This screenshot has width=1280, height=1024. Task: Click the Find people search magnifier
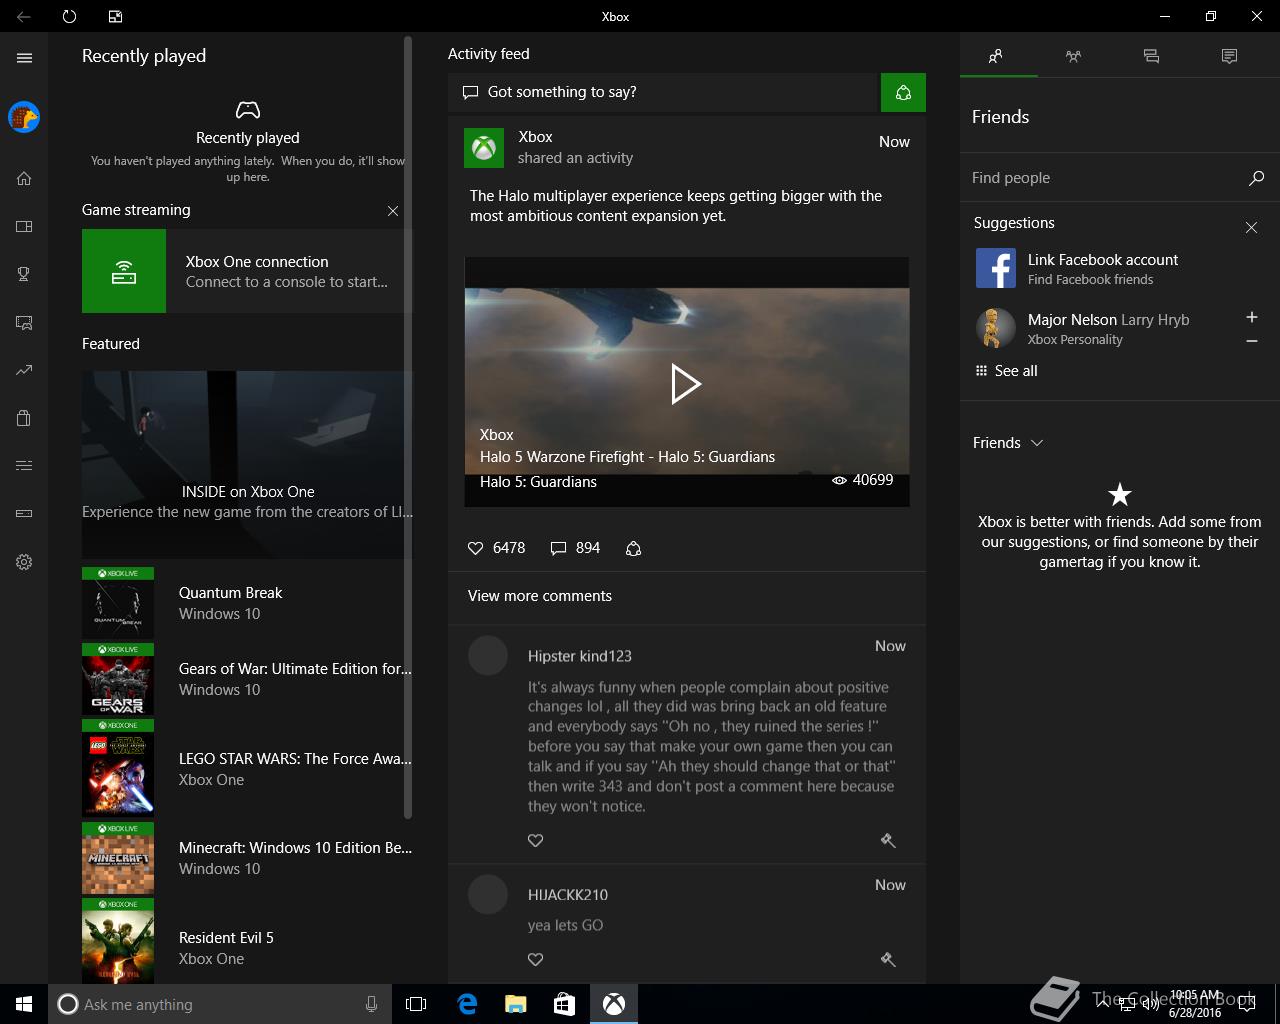click(x=1256, y=178)
